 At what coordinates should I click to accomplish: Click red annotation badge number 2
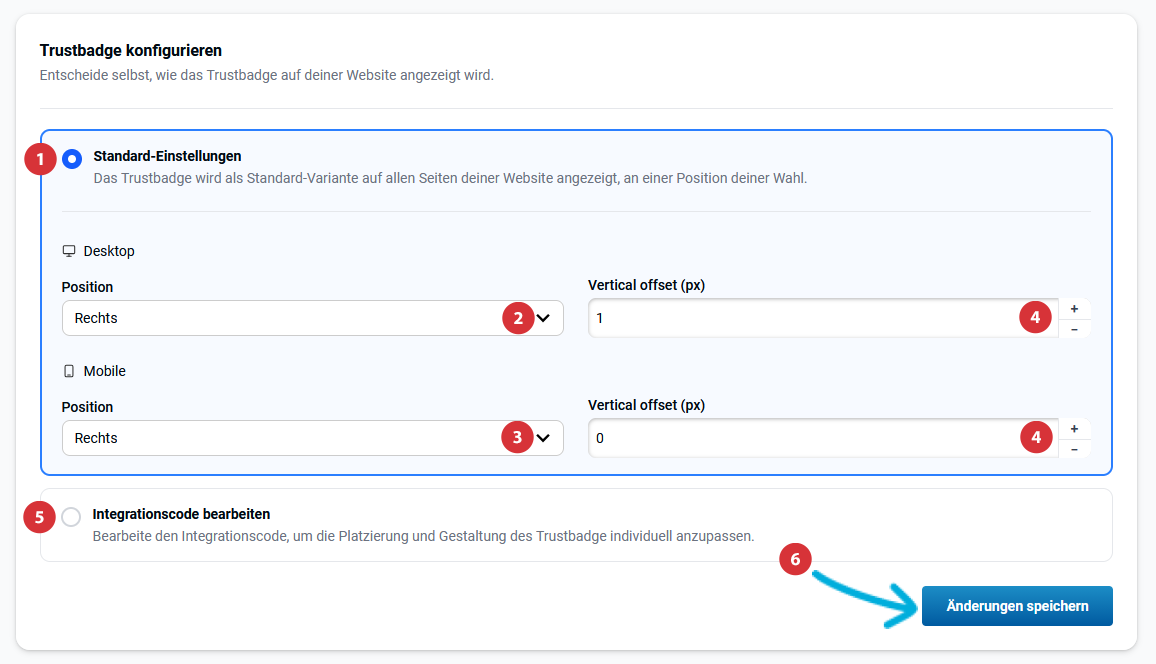click(x=517, y=318)
